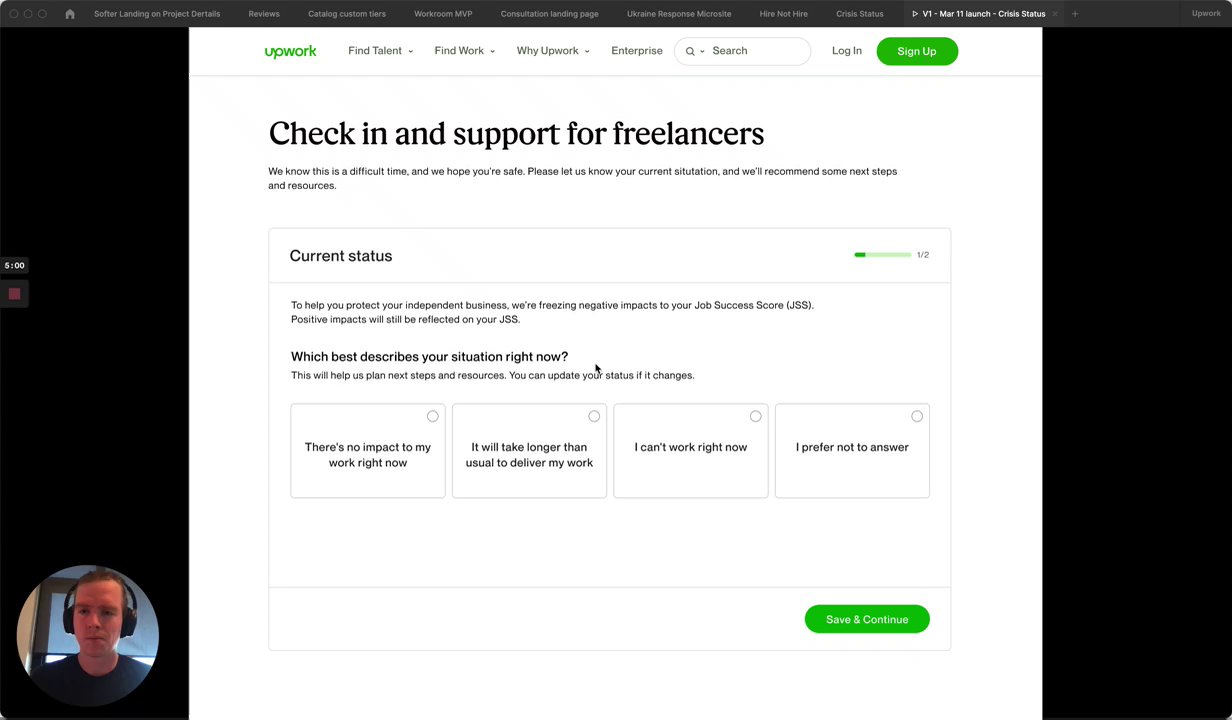This screenshot has width=1232, height=720.
Task: Click the home icon in the tab bar
Action: pyautogui.click(x=70, y=14)
